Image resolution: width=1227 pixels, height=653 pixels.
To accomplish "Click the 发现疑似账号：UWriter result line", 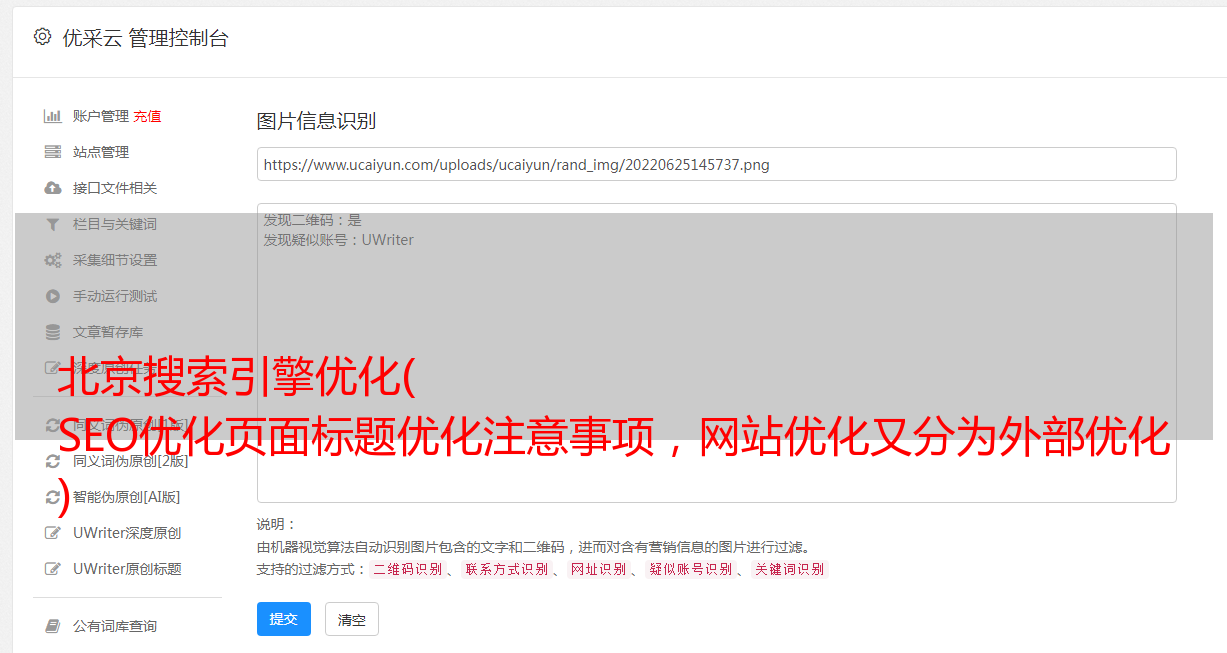I will pyautogui.click(x=339, y=240).
